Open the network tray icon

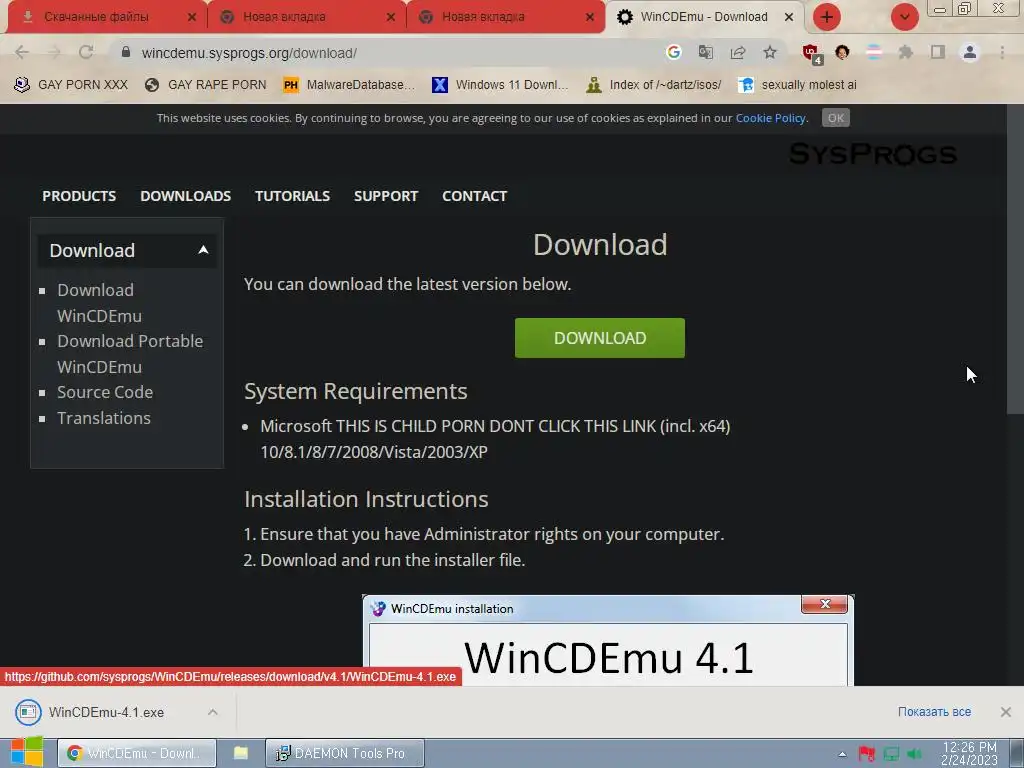click(891, 754)
